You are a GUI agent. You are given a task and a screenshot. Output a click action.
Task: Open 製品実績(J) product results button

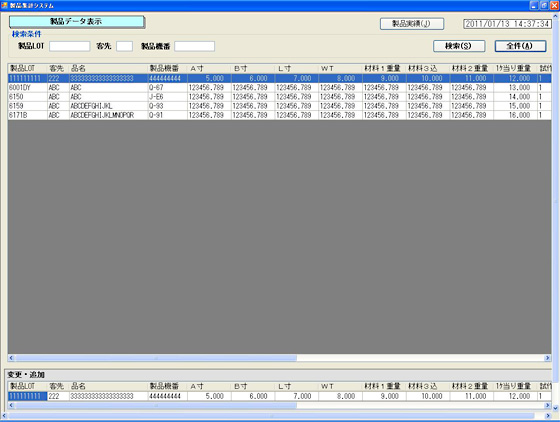(x=412, y=24)
